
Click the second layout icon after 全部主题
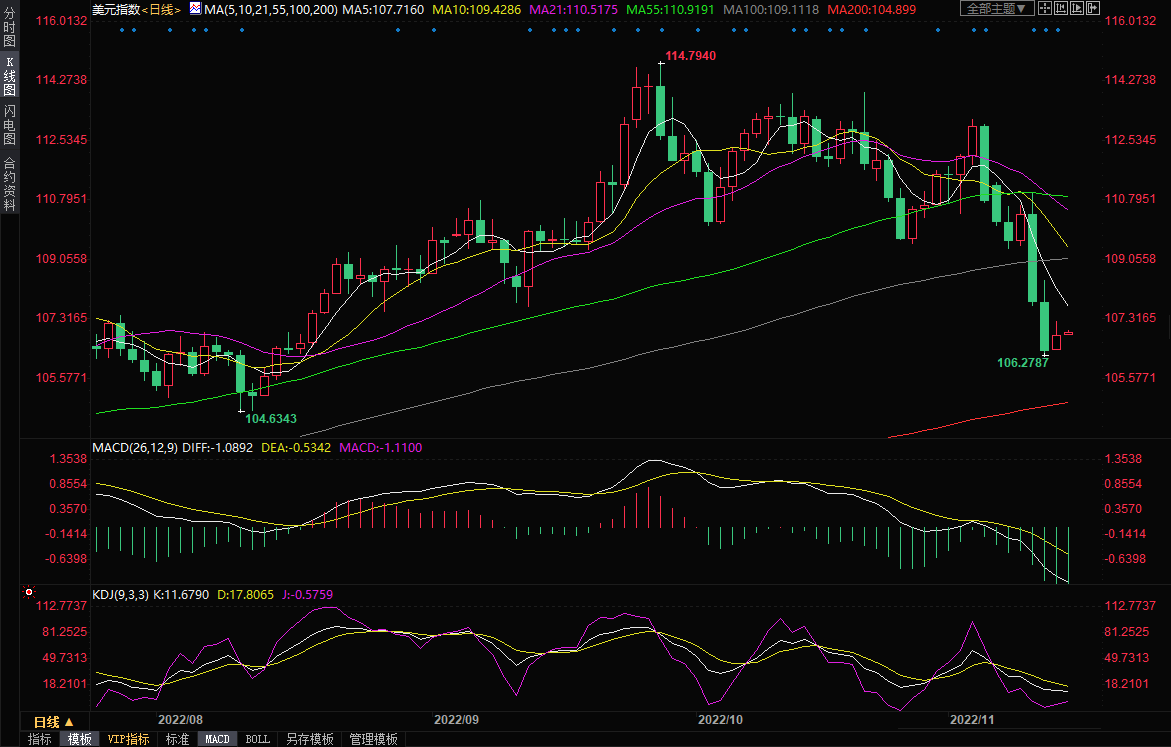[1060, 9]
